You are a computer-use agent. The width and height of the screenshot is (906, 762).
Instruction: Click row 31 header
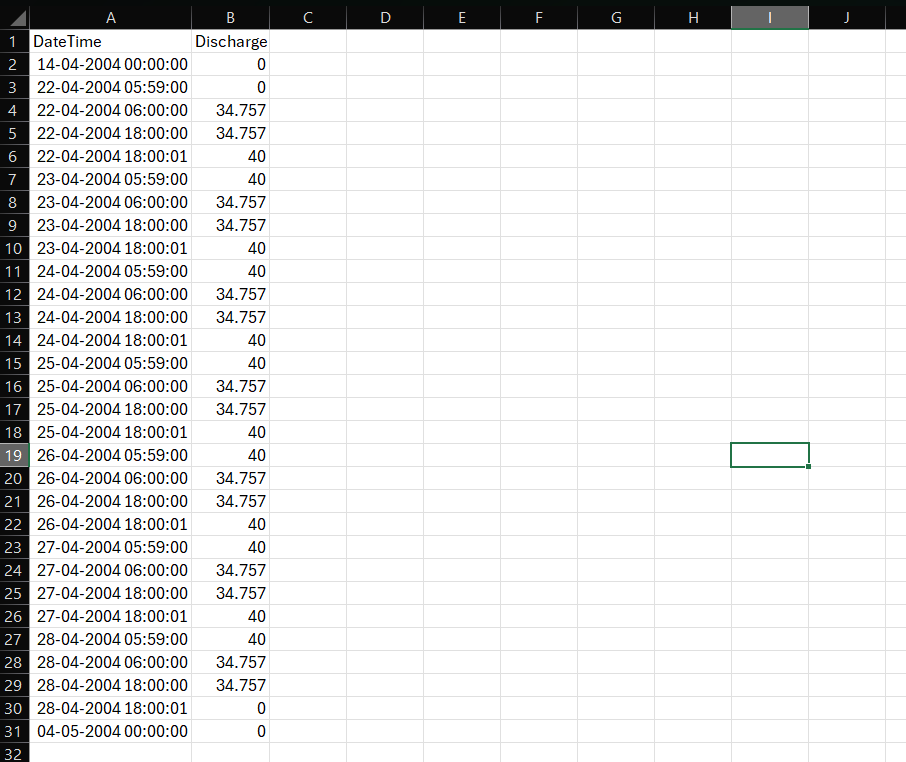(x=14, y=731)
